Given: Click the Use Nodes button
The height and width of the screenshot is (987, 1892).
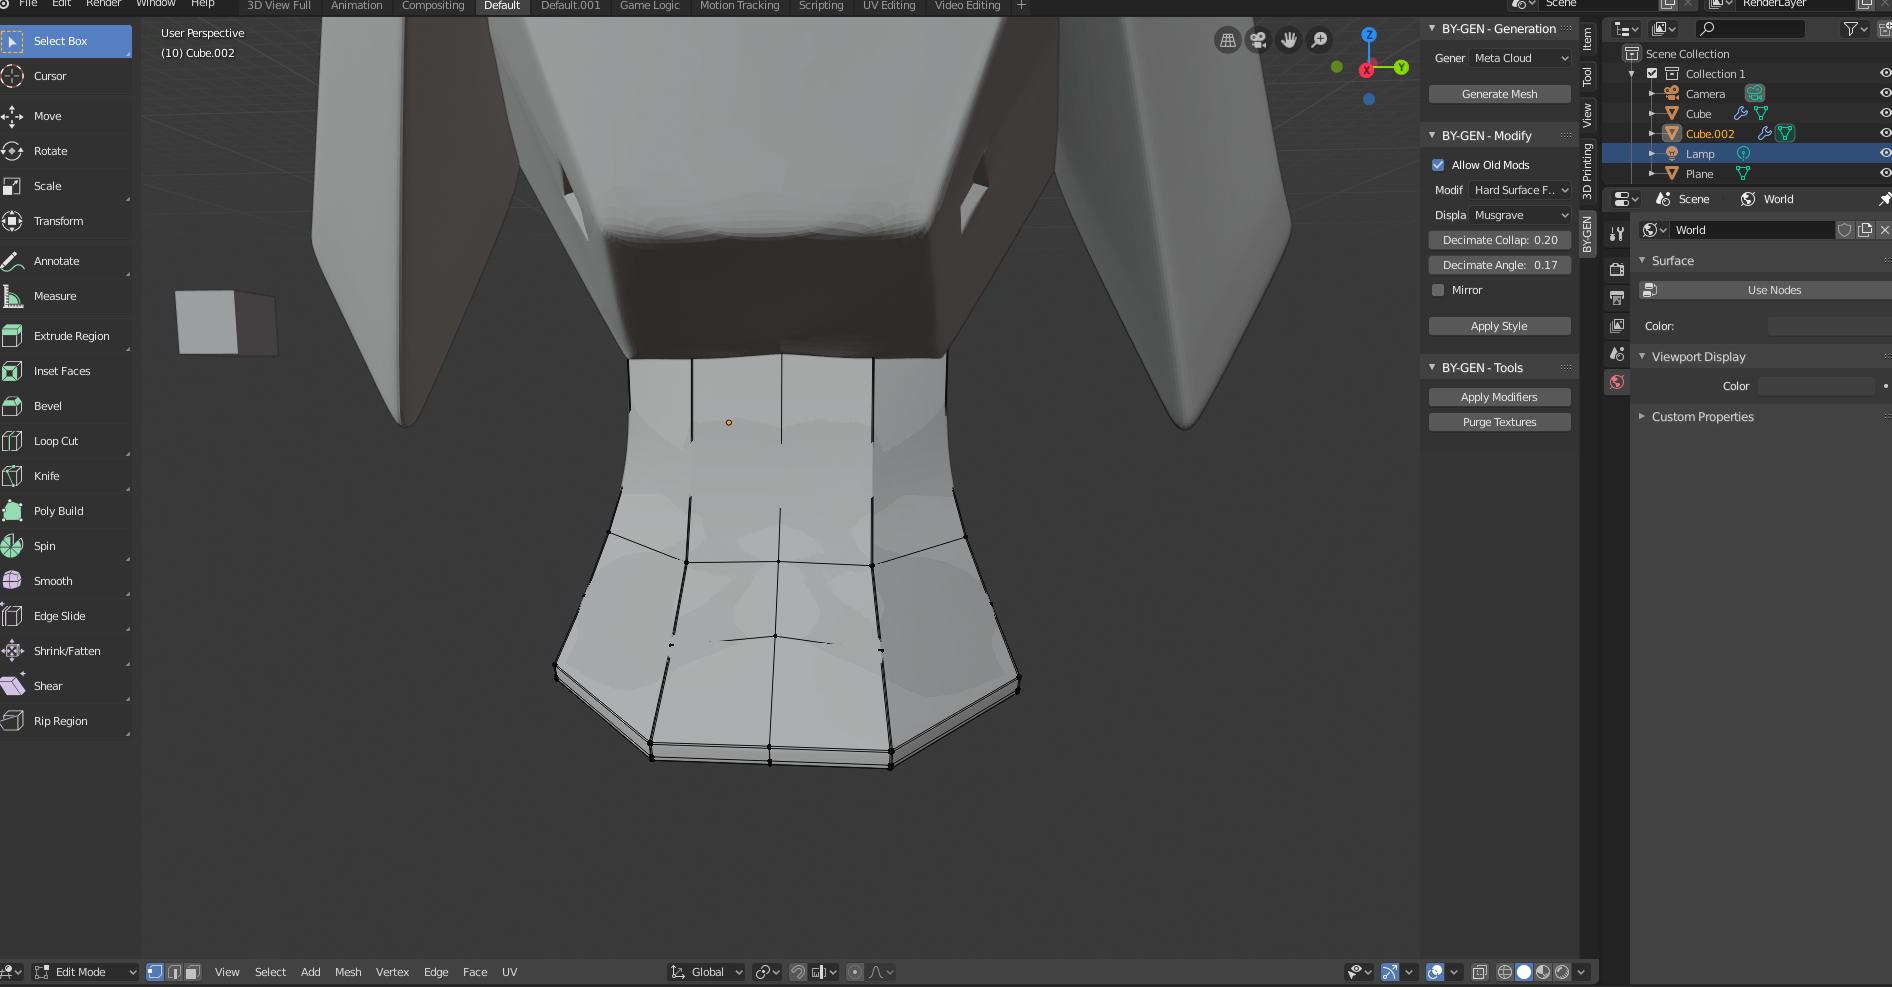Looking at the screenshot, I should point(1766,290).
